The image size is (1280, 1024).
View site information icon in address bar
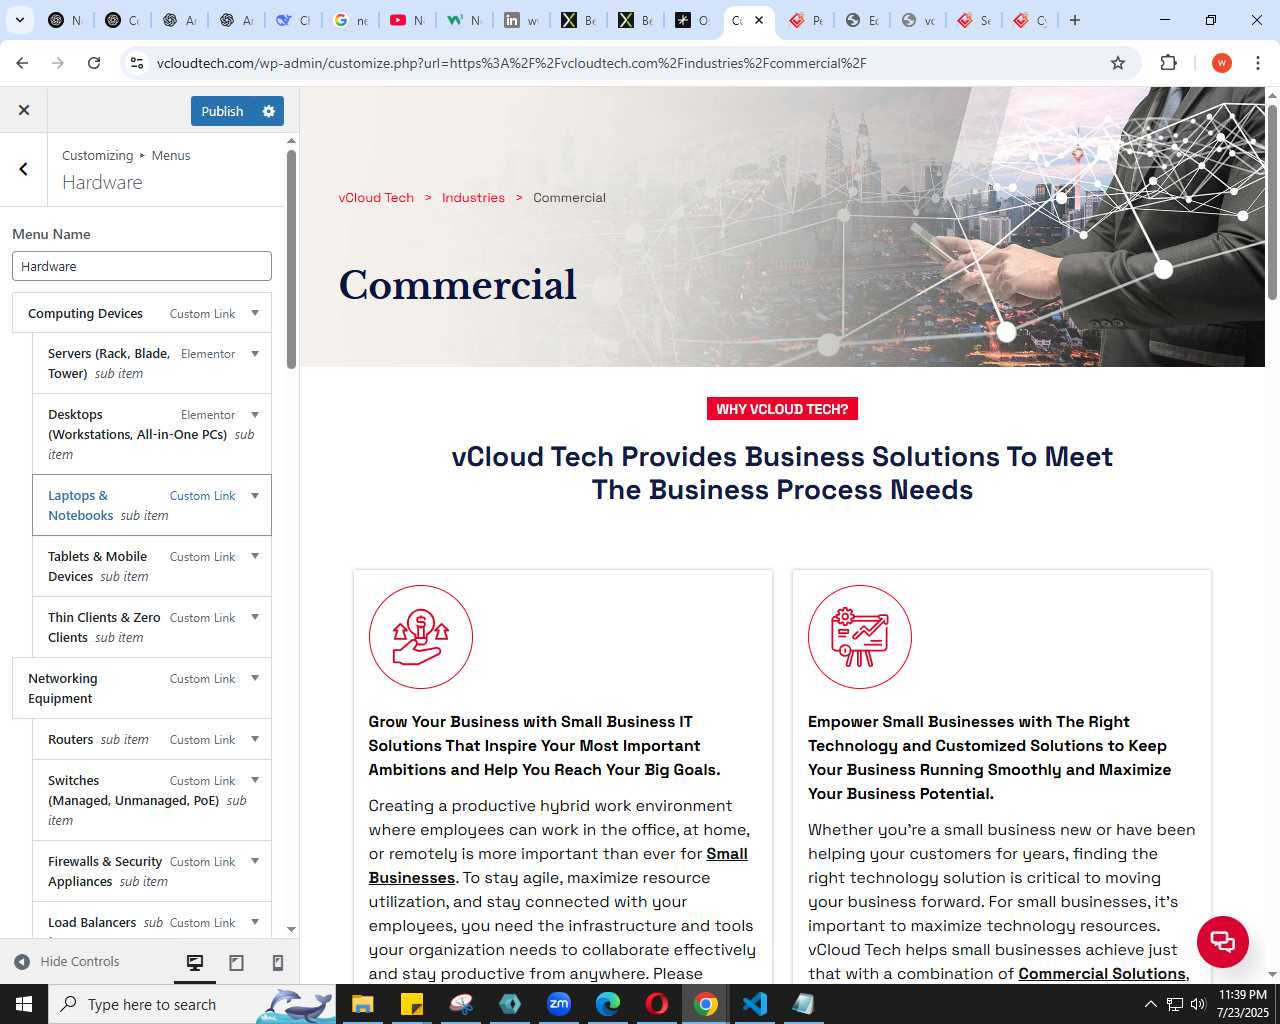pos(137,63)
